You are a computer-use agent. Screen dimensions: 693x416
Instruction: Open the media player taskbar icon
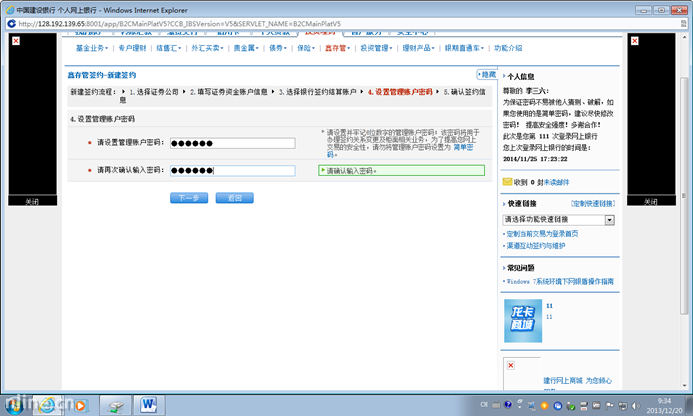tap(79, 405)
